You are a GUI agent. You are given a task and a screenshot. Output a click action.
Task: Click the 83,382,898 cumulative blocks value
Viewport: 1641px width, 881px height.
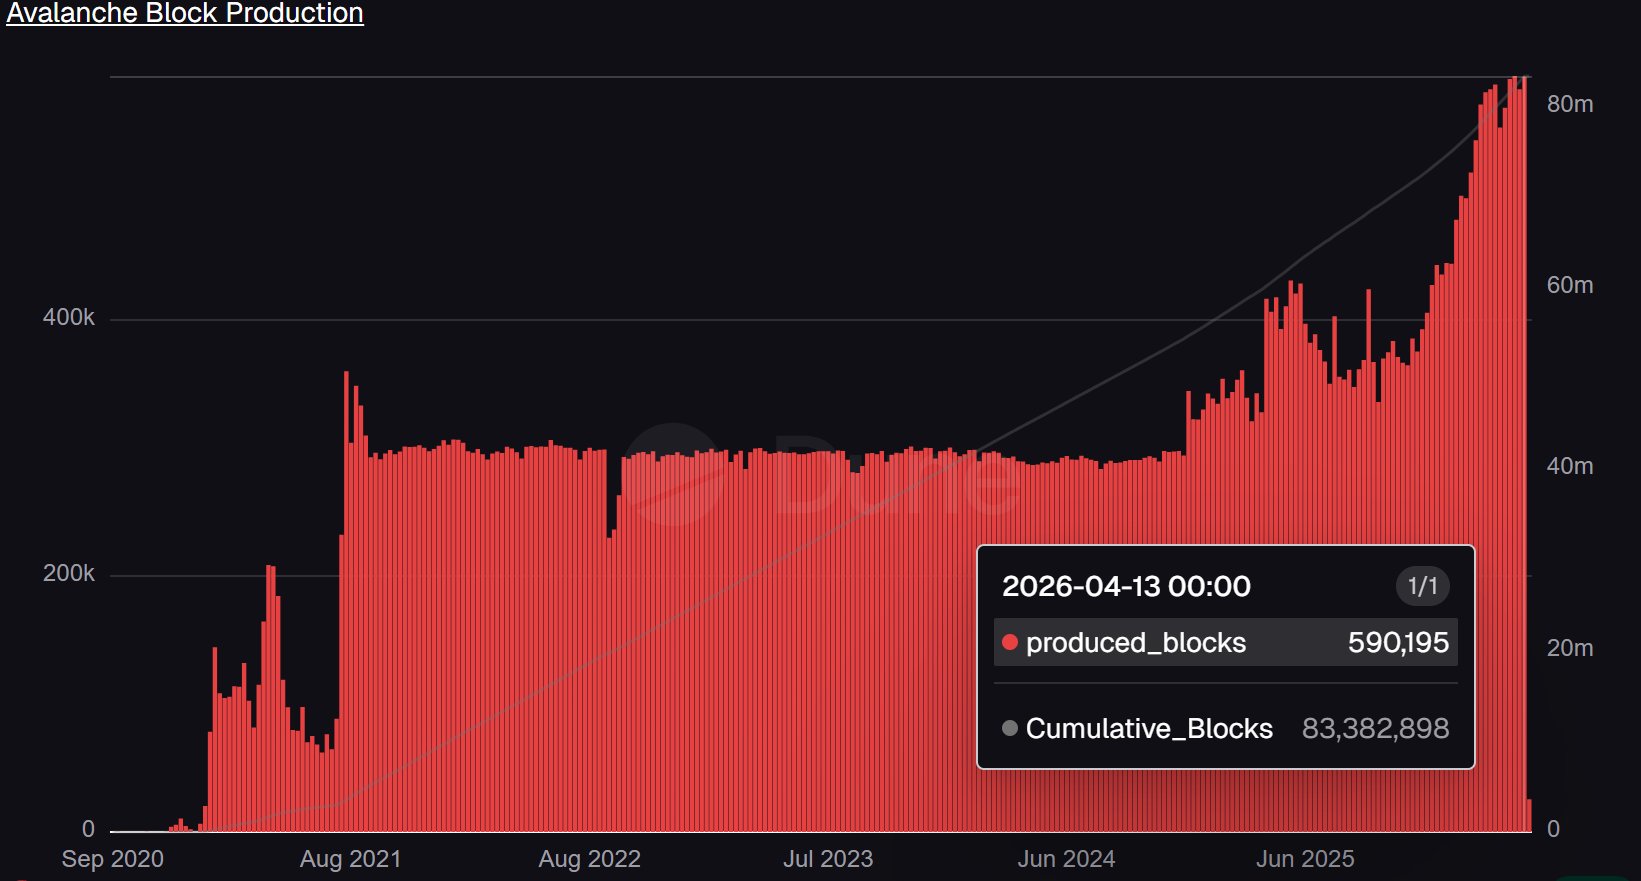click(x=1375, y=728)
